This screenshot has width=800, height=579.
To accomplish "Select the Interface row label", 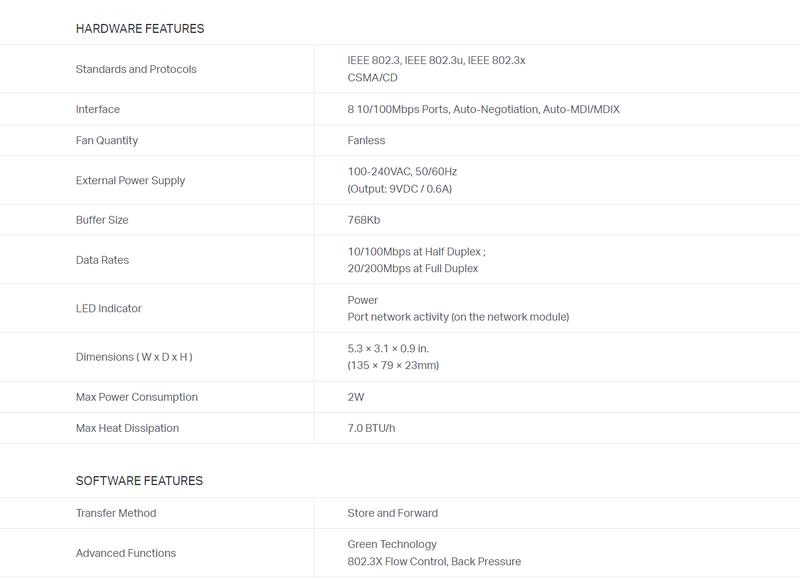I will (97, 109).
